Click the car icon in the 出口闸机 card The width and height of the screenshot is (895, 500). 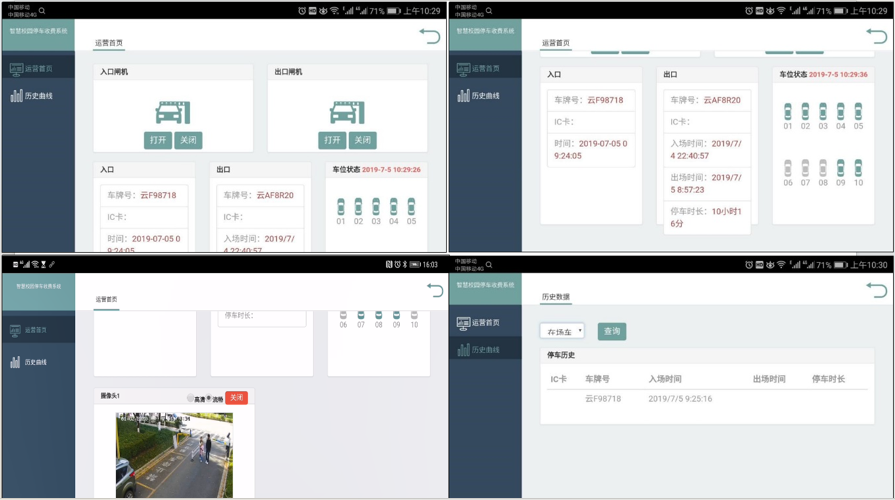pyautogui.click(x=347, y=112)
